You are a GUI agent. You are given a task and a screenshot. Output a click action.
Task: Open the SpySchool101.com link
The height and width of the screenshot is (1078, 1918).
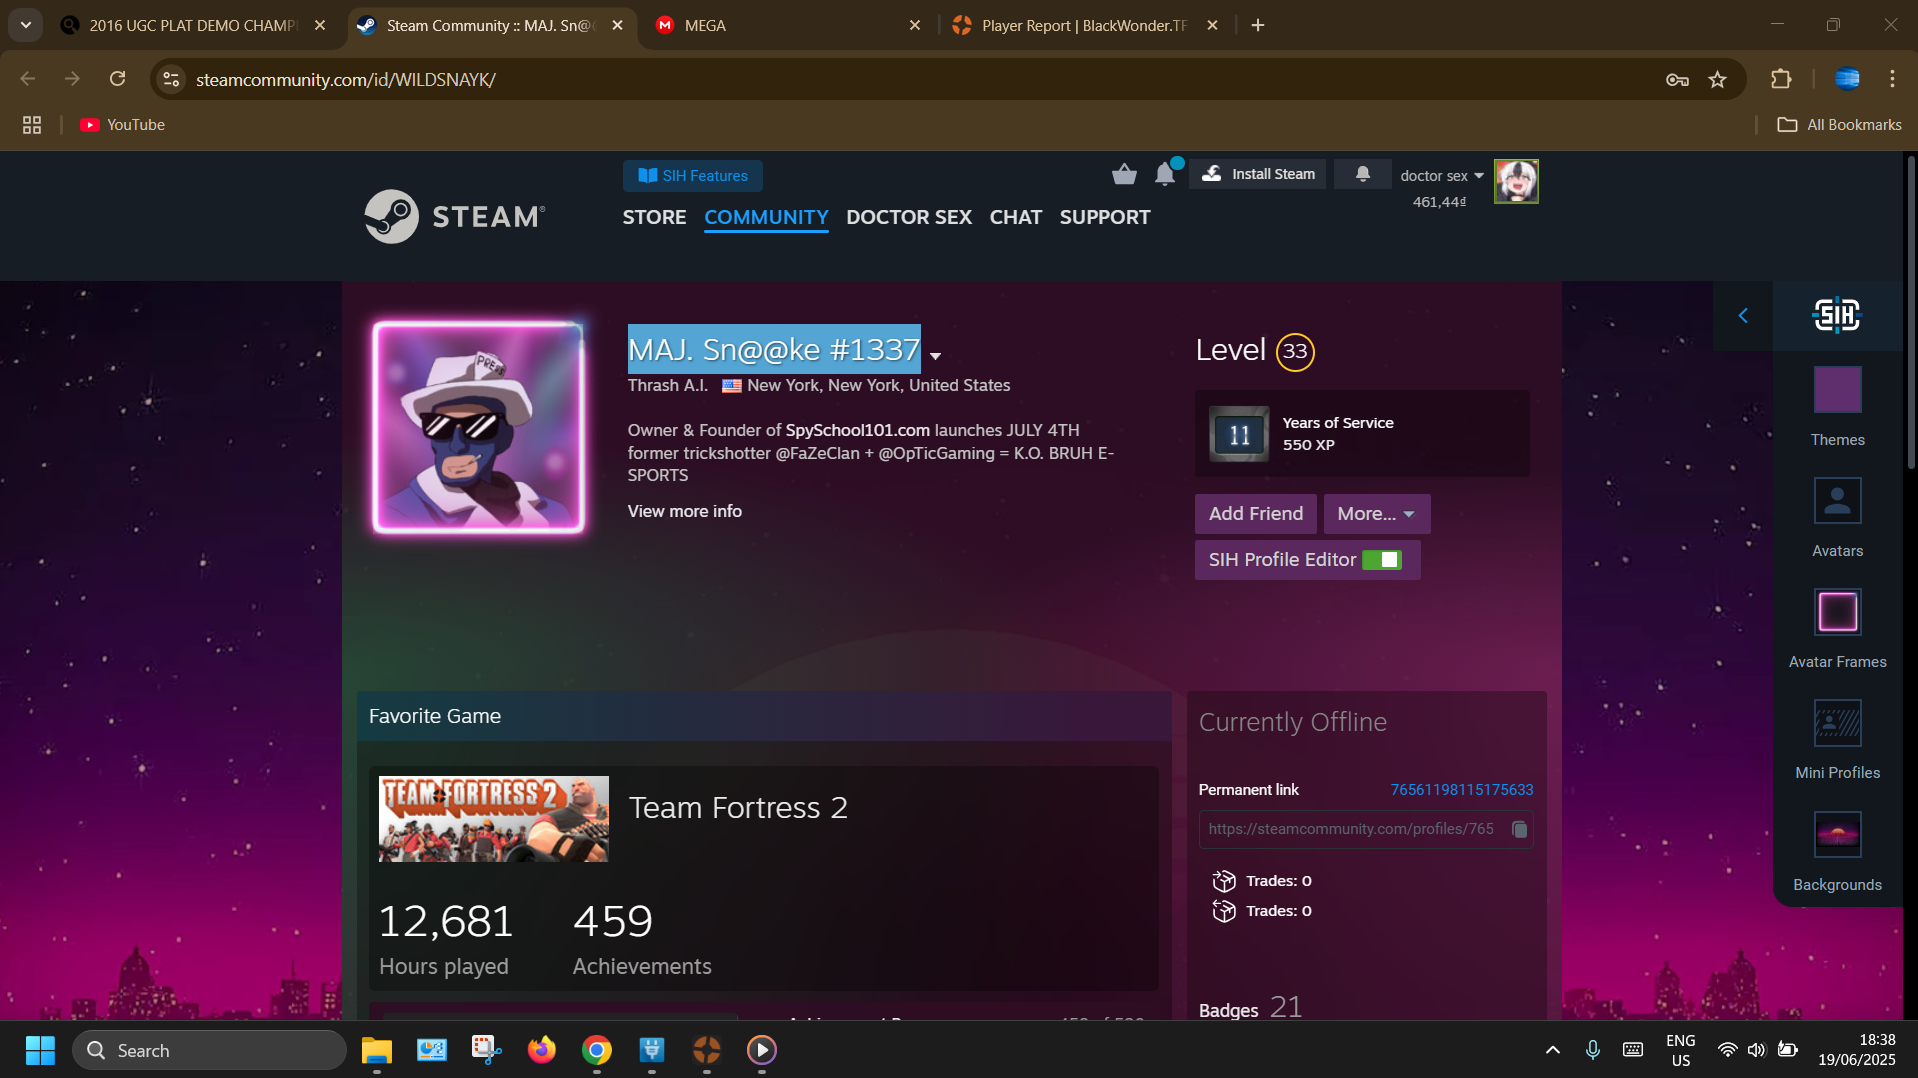(x=857, y=430)
